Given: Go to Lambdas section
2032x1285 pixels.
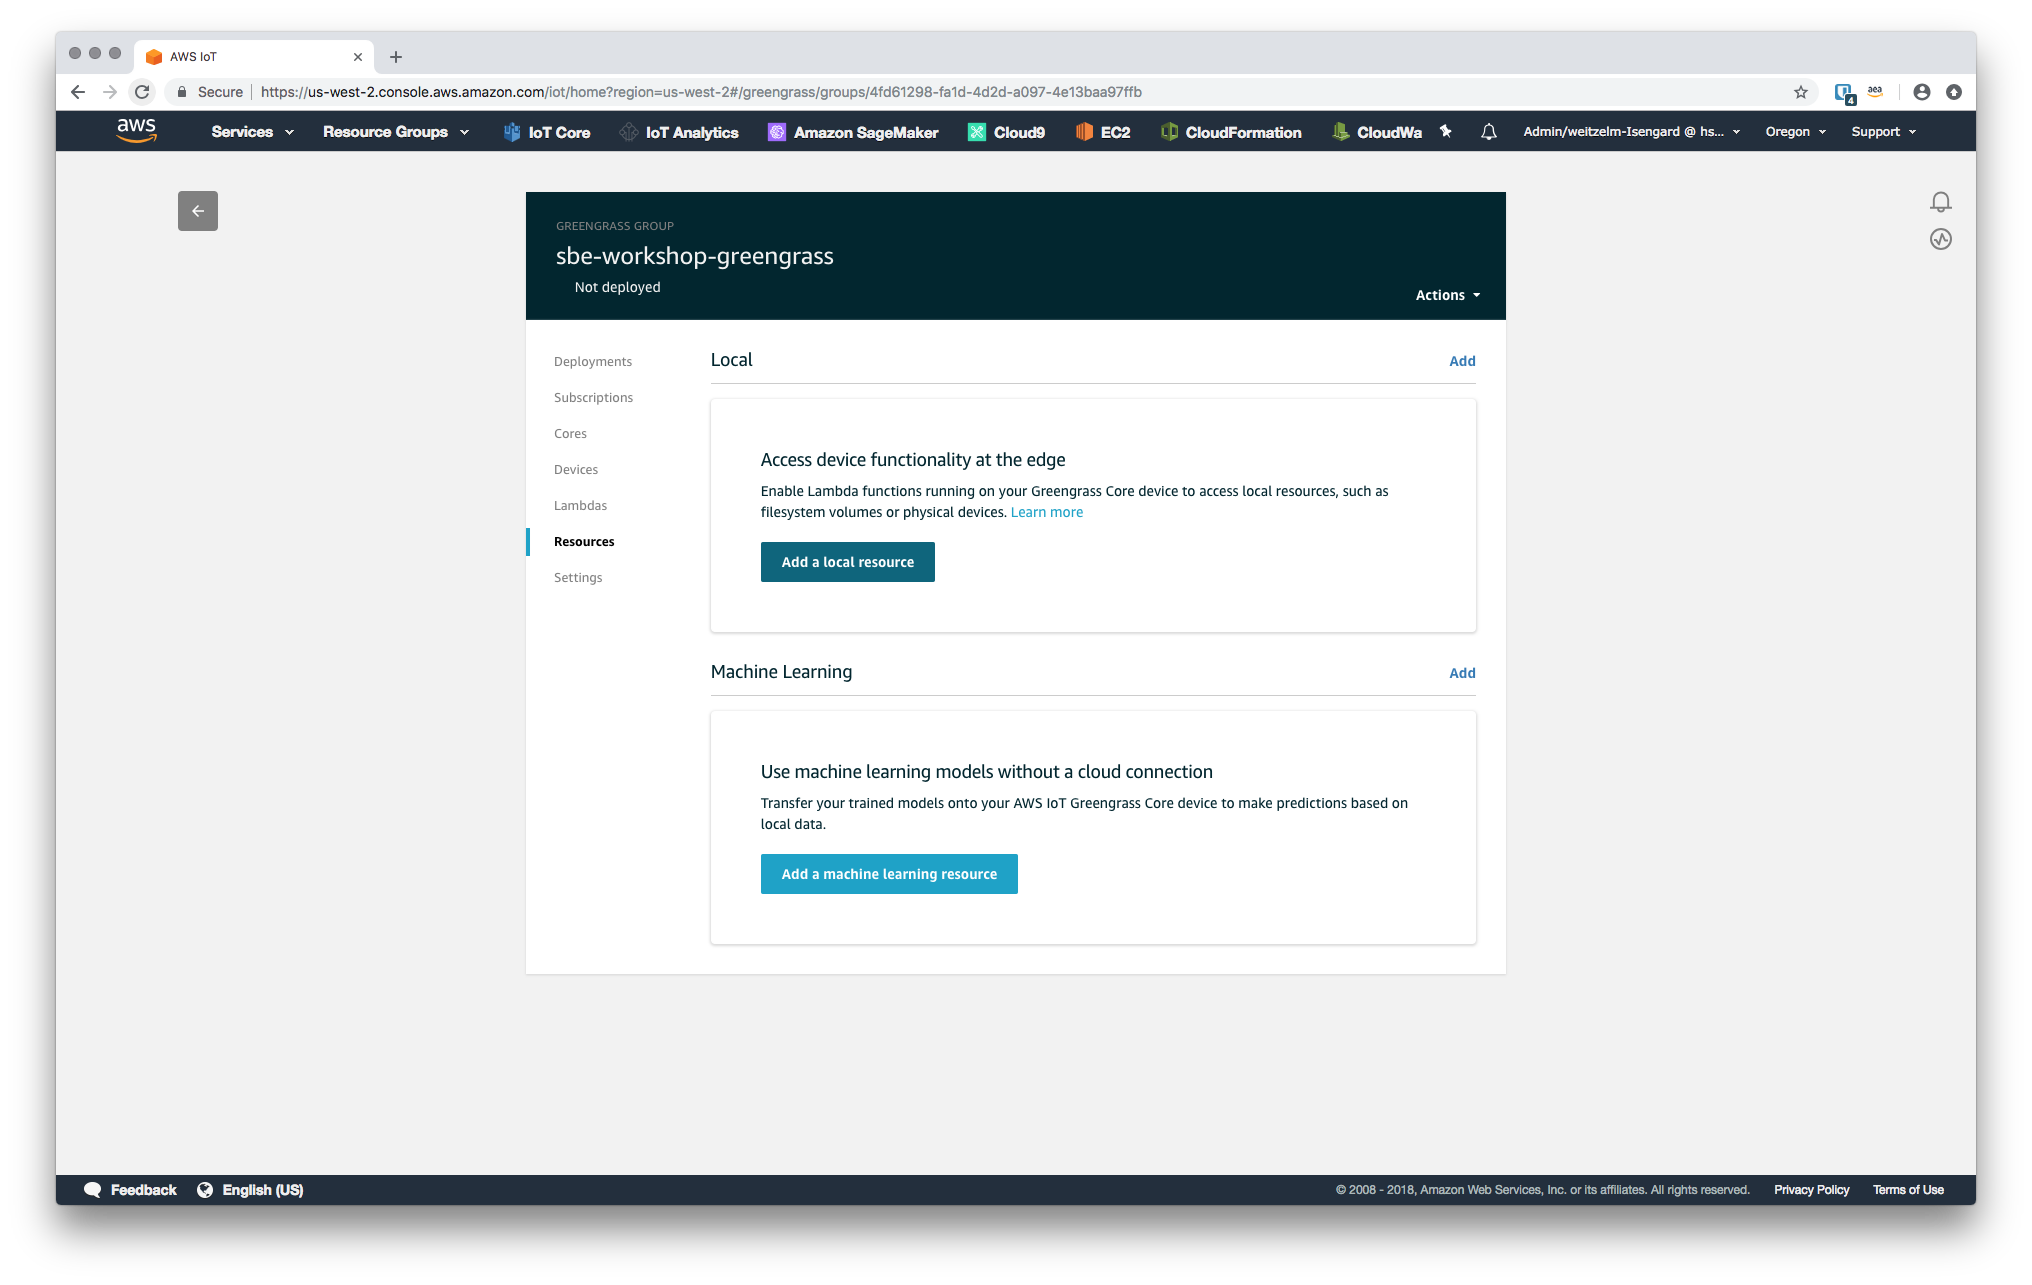Looking at the screenshot, I should [580, 506].
